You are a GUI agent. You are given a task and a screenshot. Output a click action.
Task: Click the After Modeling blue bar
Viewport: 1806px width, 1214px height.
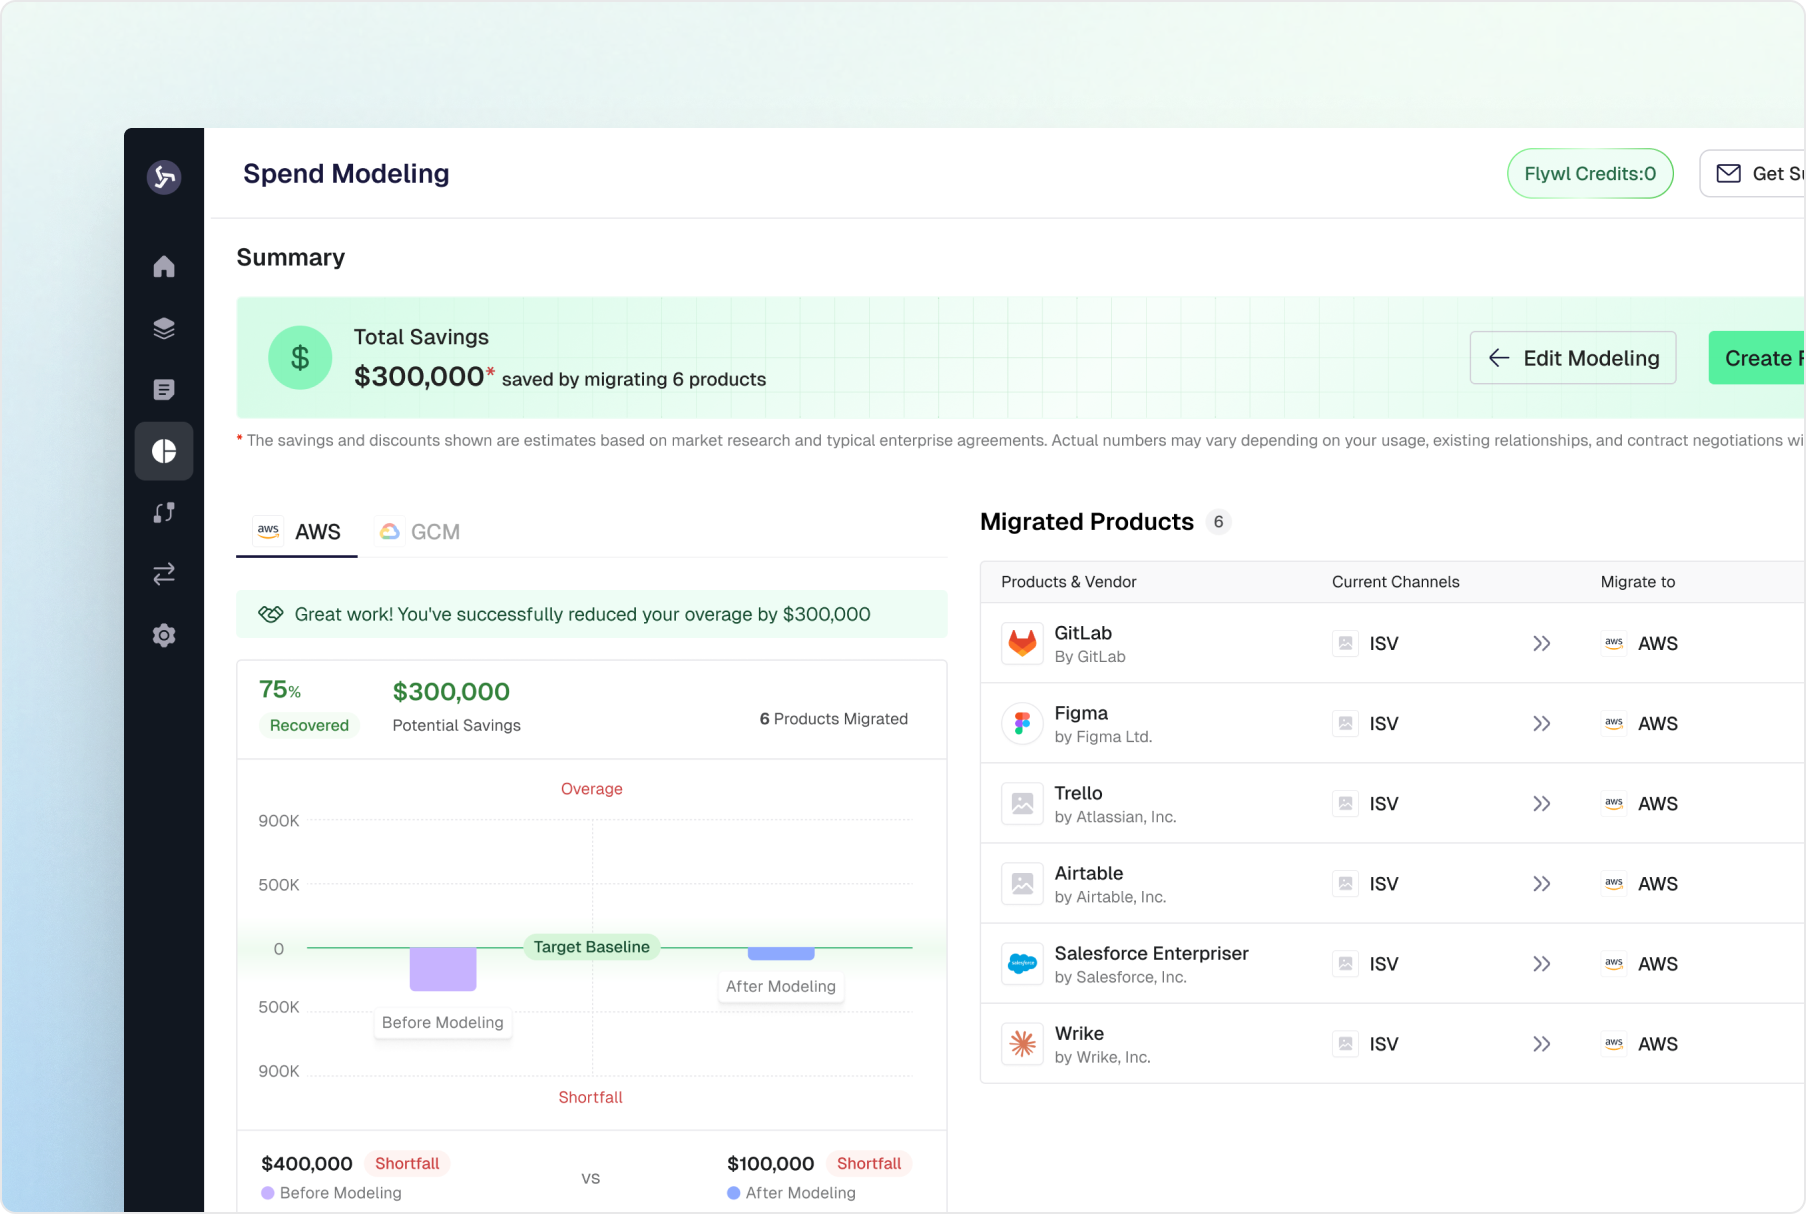pos(781,954)
